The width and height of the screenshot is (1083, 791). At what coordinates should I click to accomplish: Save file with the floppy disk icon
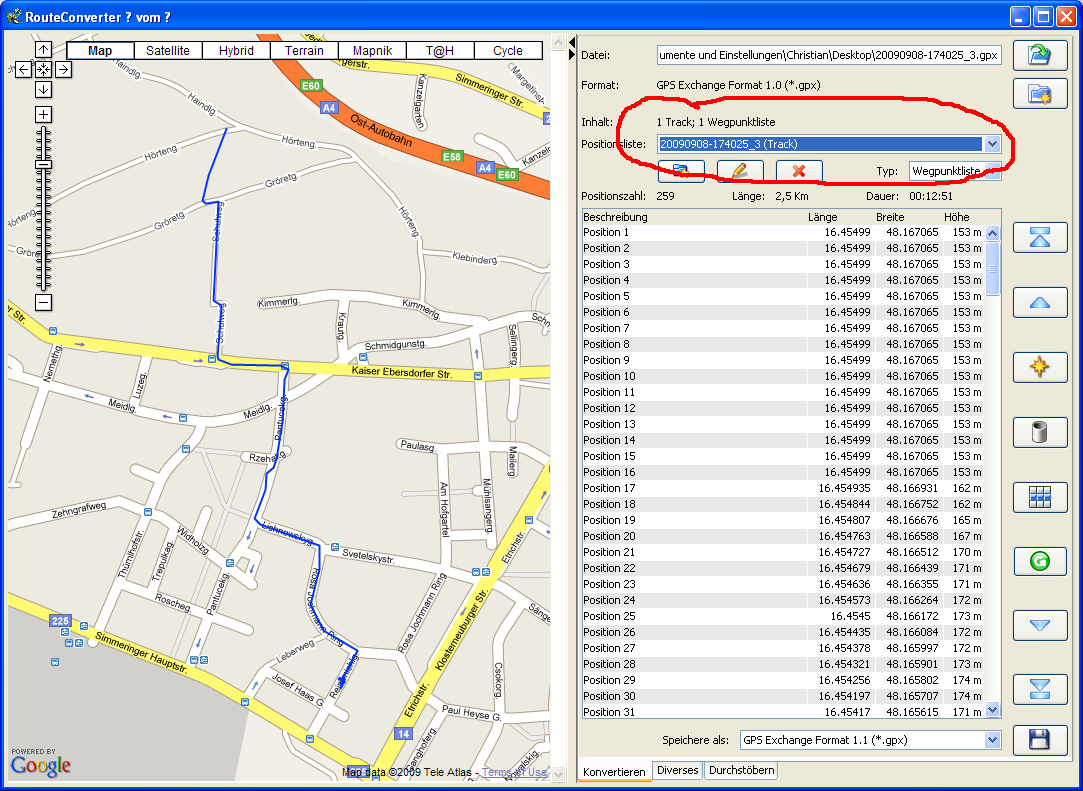1040,740
